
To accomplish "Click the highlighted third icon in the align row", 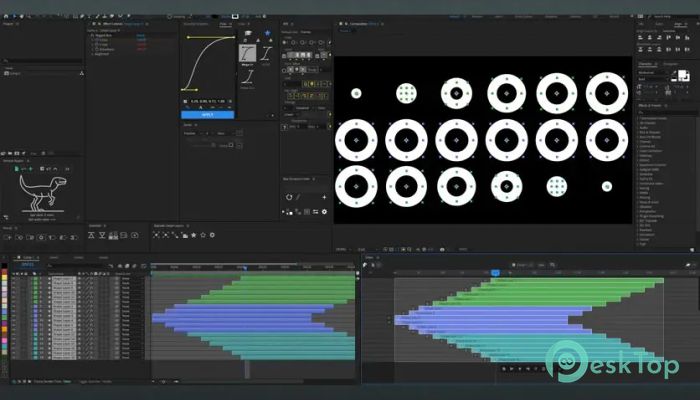I will coord(113,235).
